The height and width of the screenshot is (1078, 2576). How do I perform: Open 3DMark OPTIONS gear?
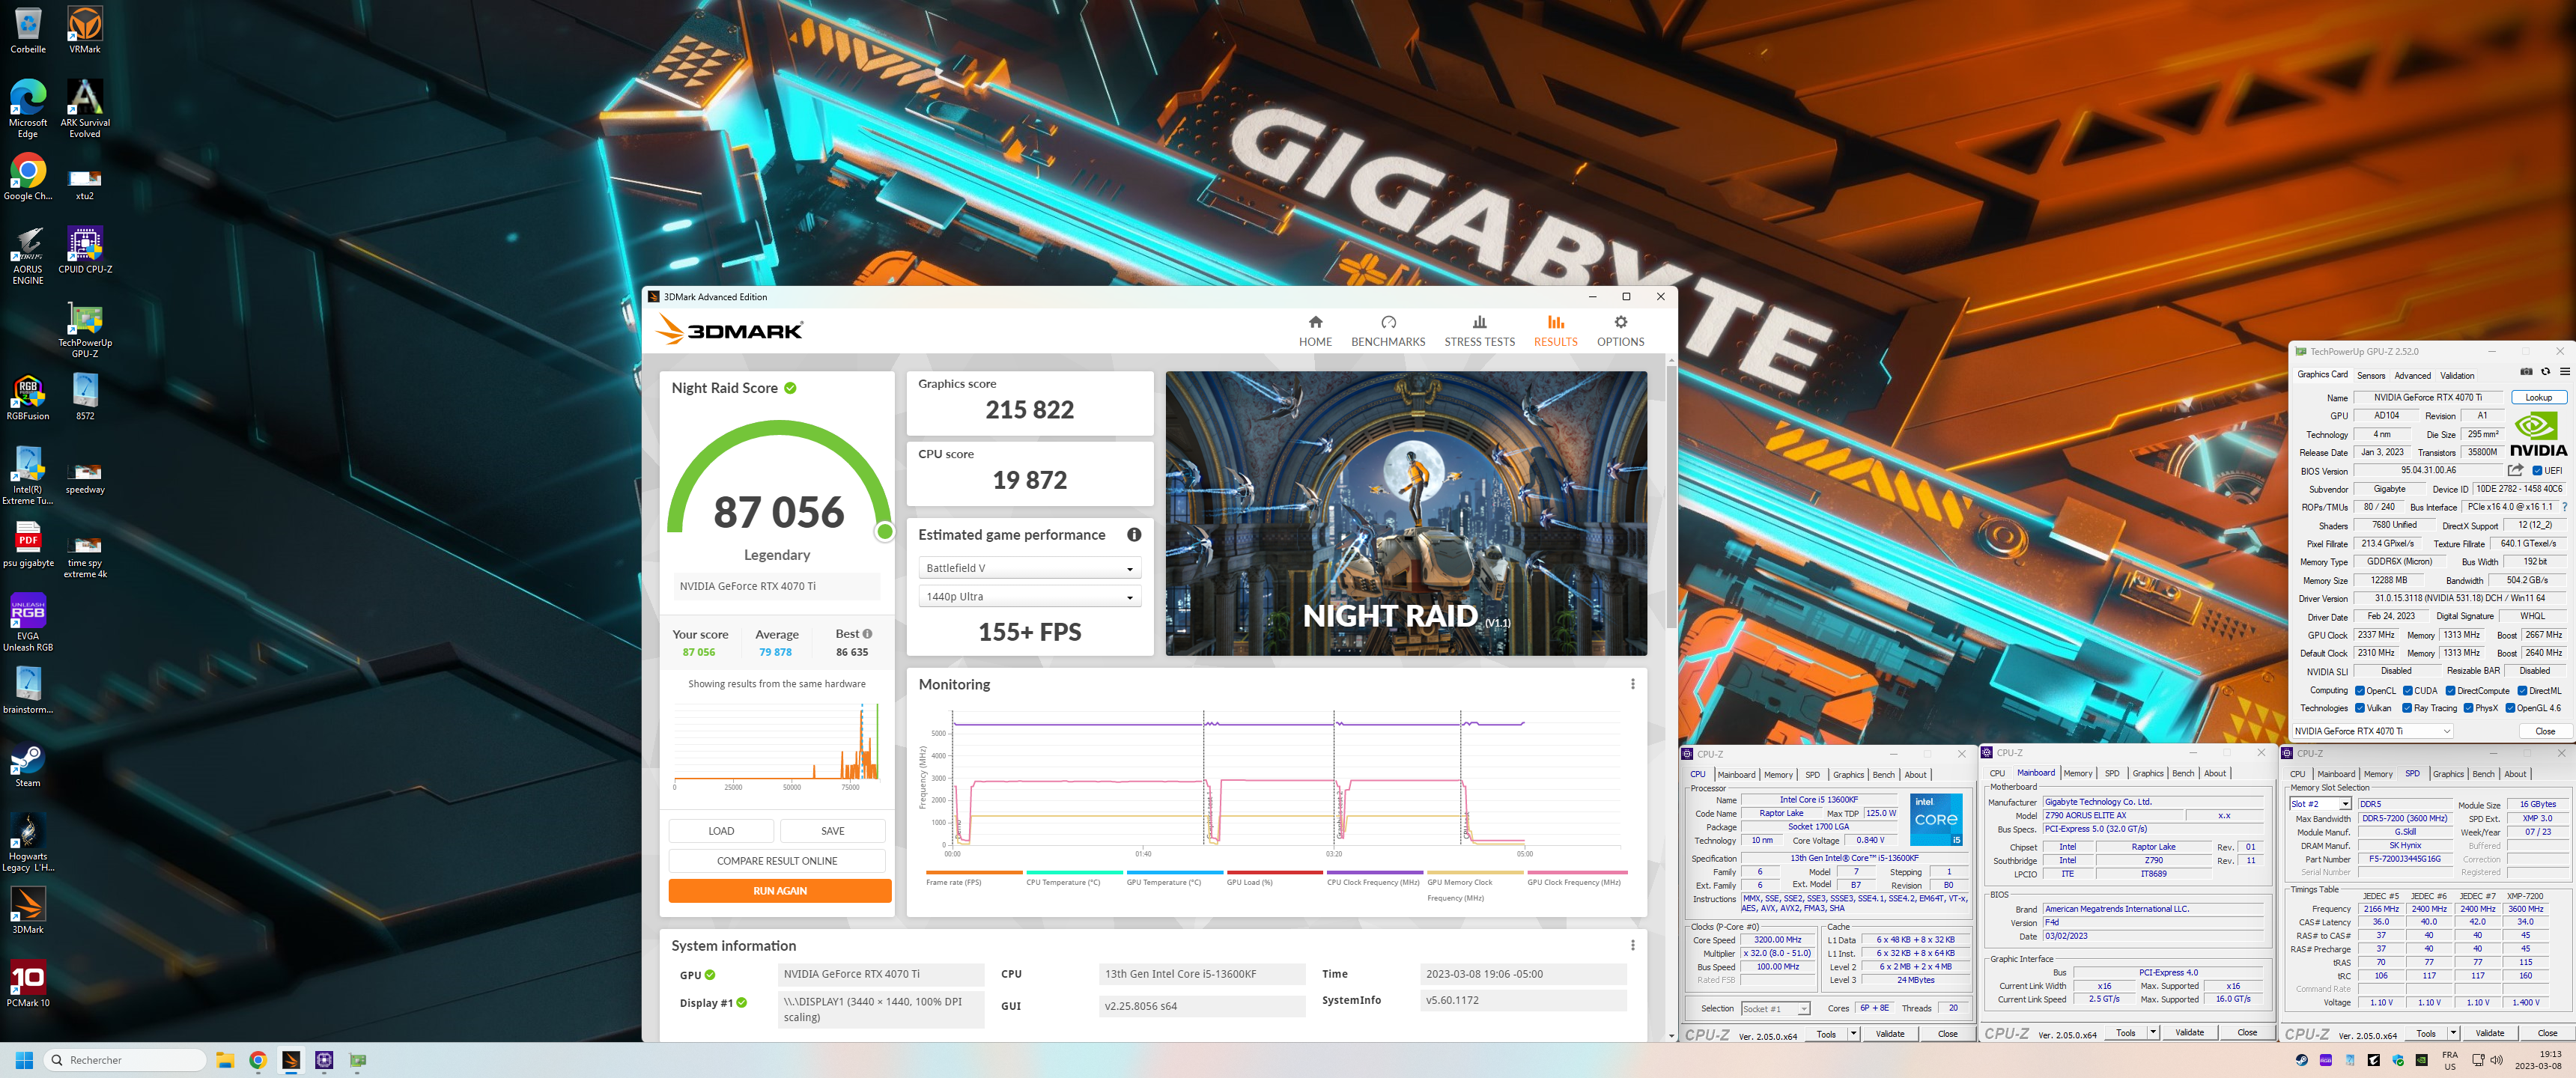1619,330
